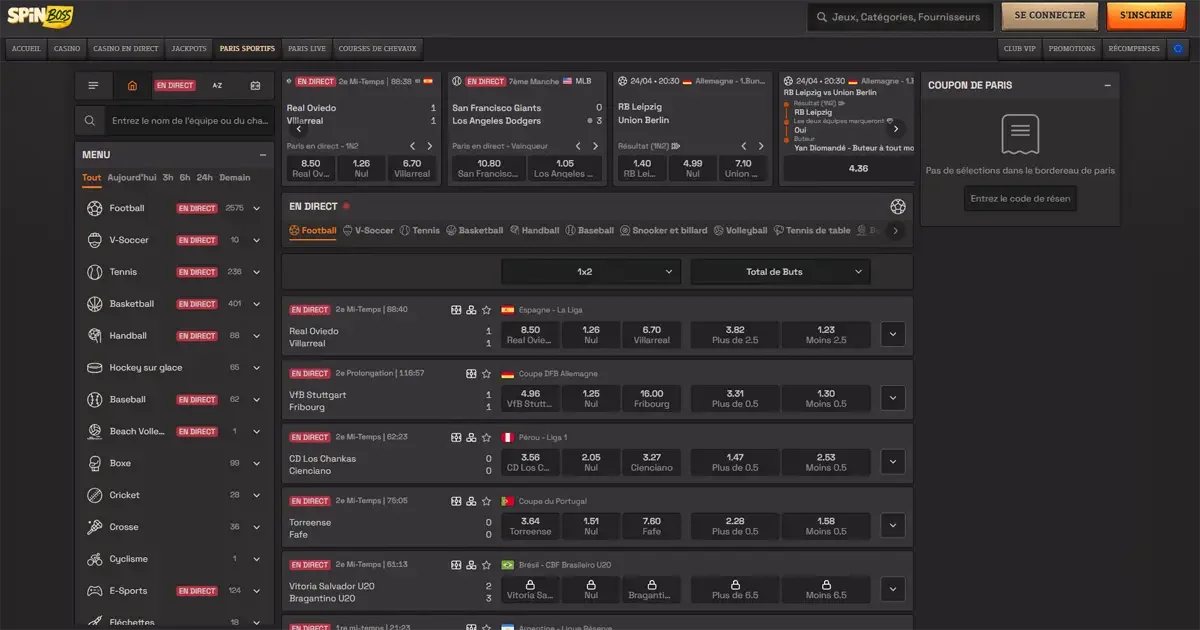Screen dimensions: 1200x630
Task: Bet on Villarreal at 6.70 in La Liga row
Action: pyautogui.click(x=652, y=334)
